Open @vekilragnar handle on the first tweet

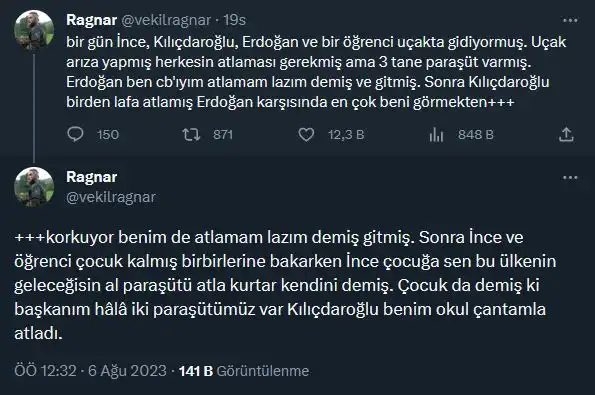pos(166,20)
